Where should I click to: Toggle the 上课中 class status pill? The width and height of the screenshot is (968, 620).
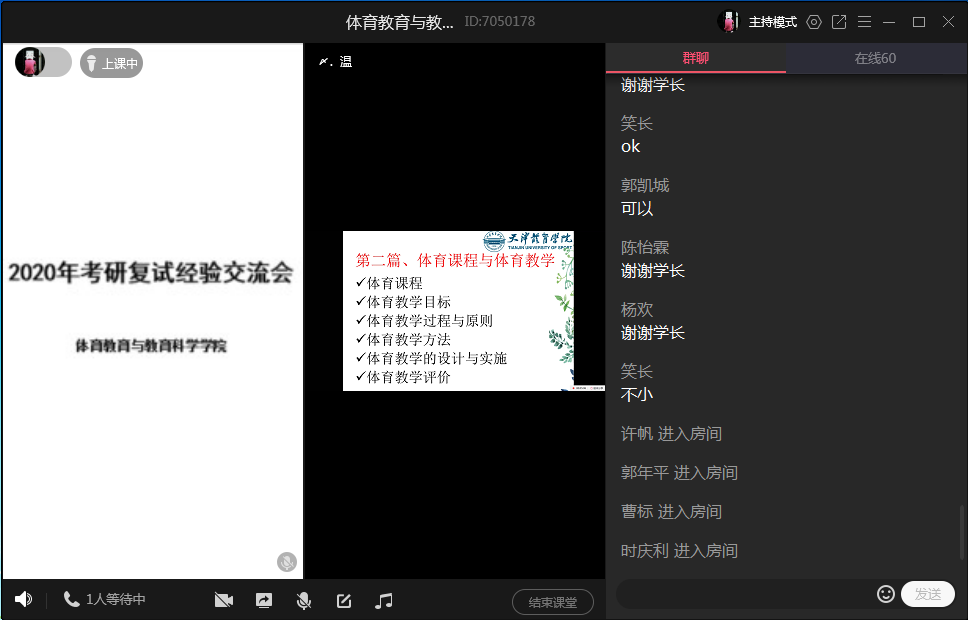[111, 64]
